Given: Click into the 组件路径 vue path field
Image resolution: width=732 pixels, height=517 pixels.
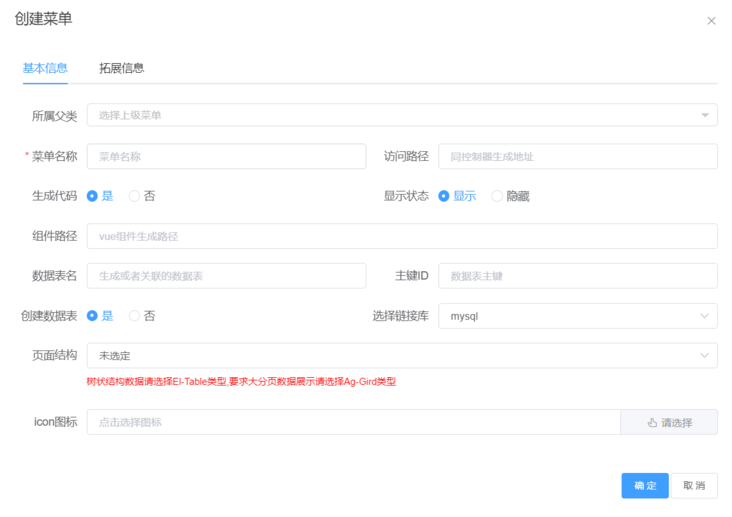Looking at the screenshot, I should pyautogui.click(x=402, y=236).
